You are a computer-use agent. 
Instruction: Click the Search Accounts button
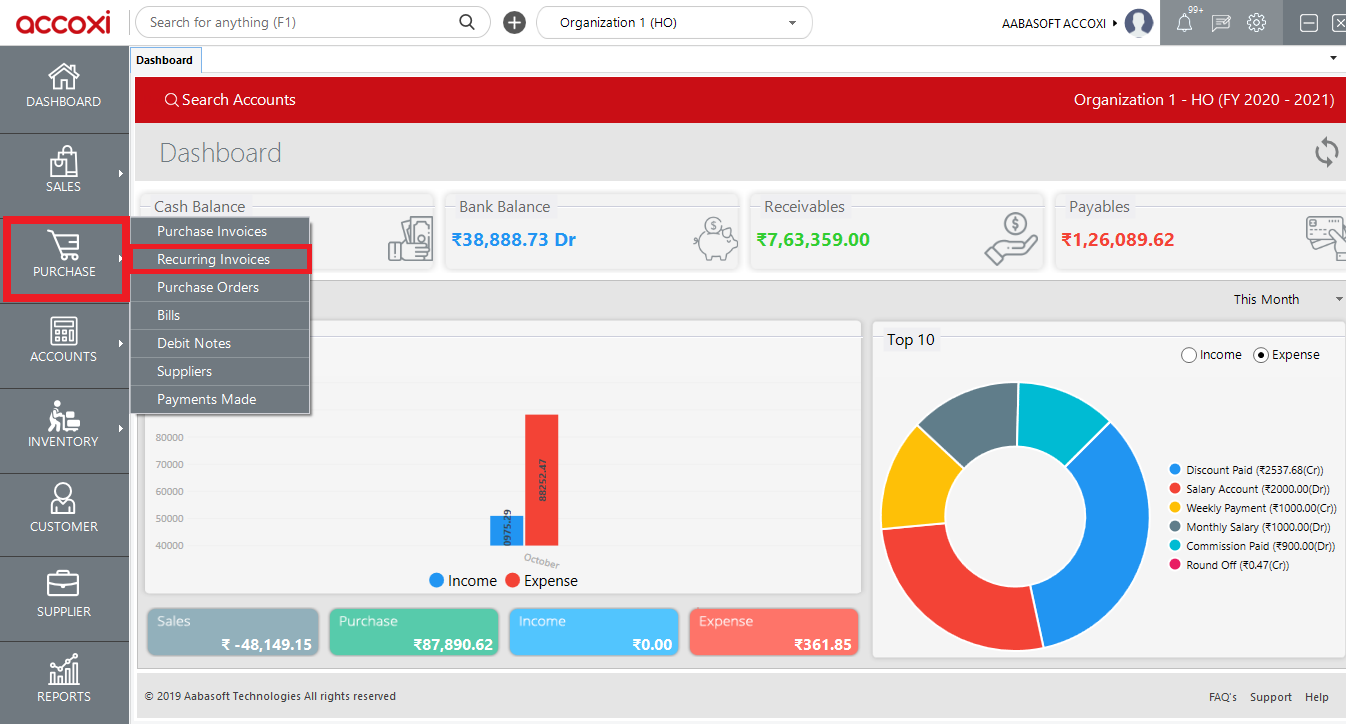tap(232, 100)
